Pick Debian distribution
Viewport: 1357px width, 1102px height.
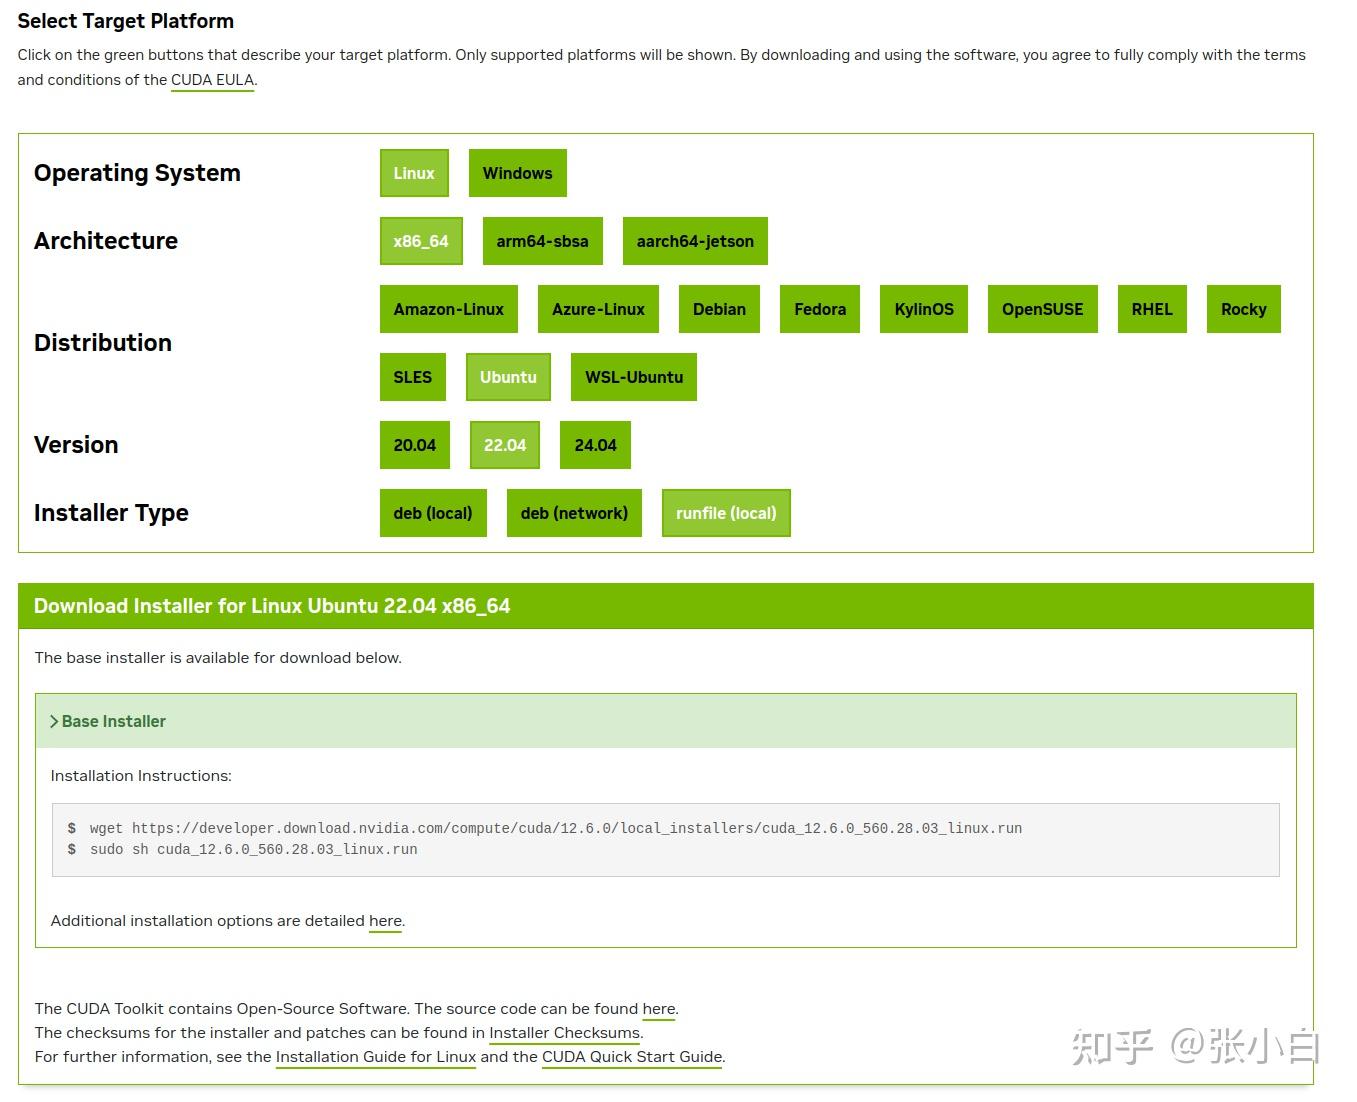720,309
